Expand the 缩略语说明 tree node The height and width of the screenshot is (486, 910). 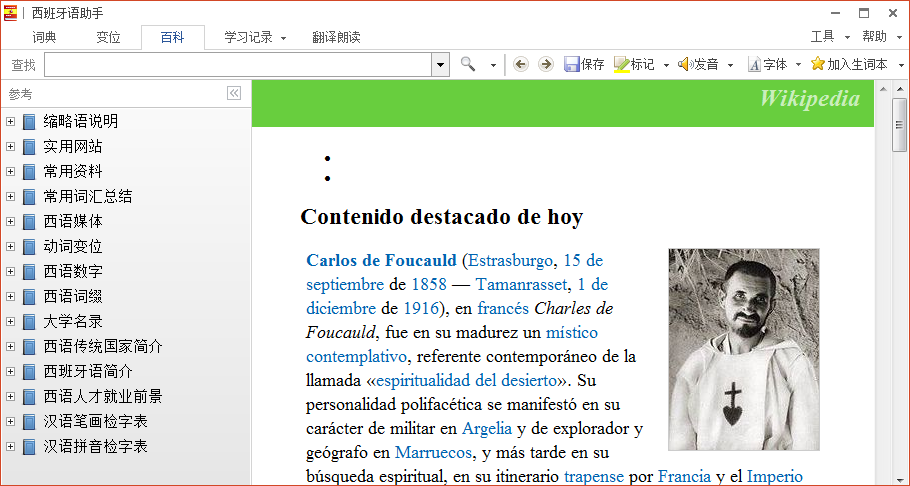click(10, 121)
